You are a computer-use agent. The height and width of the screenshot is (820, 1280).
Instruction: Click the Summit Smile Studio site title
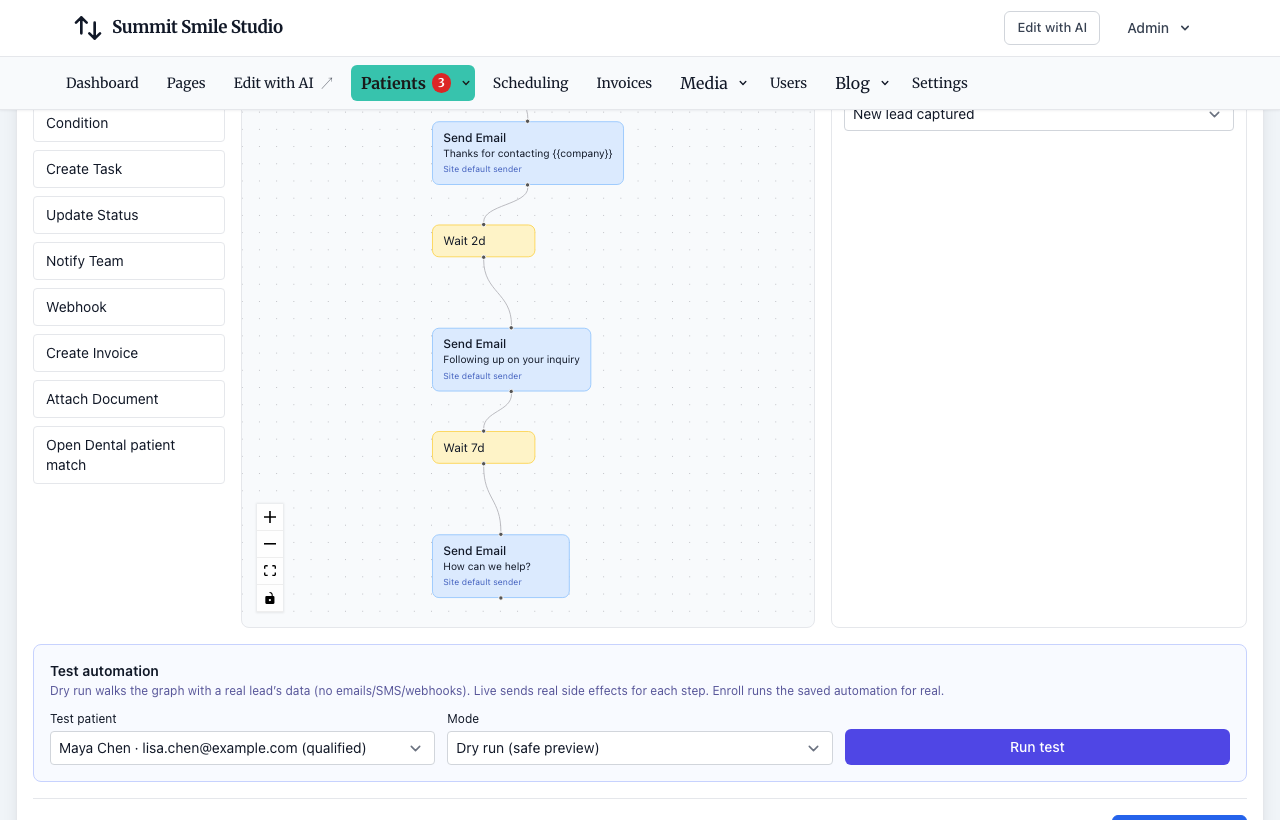(x=197, y=27)
